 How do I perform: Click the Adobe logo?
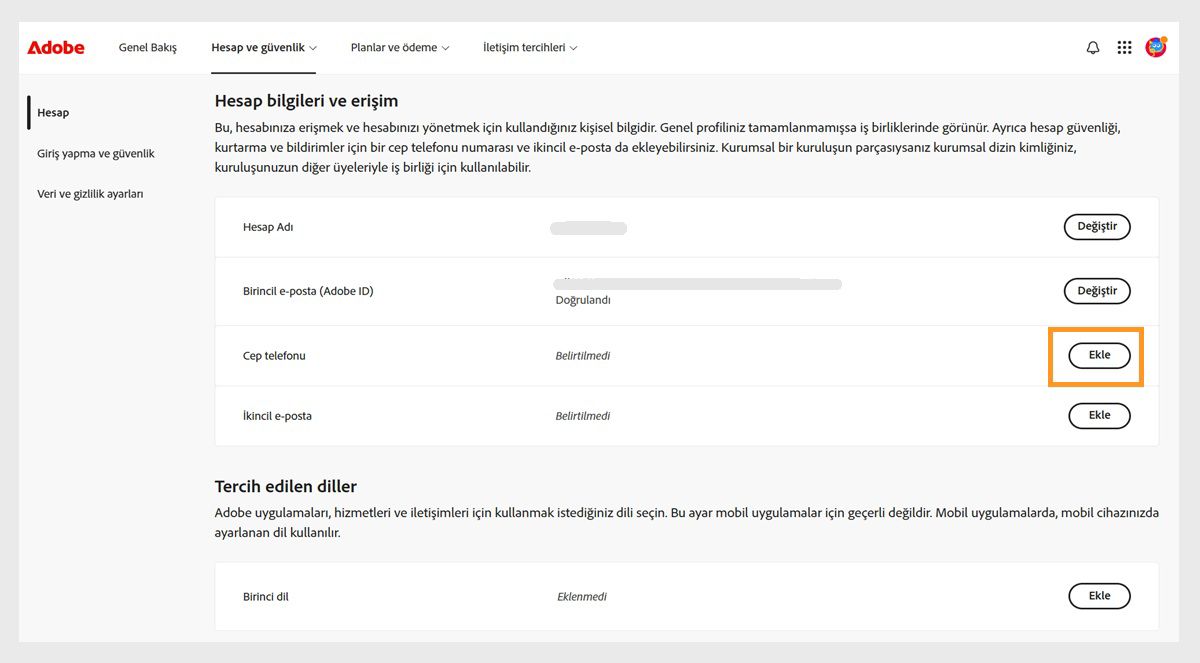55,46
